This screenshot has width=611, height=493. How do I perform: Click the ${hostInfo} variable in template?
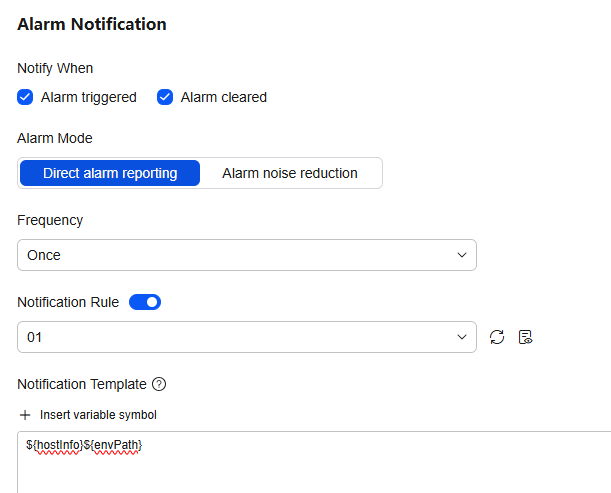pos(54,445)
